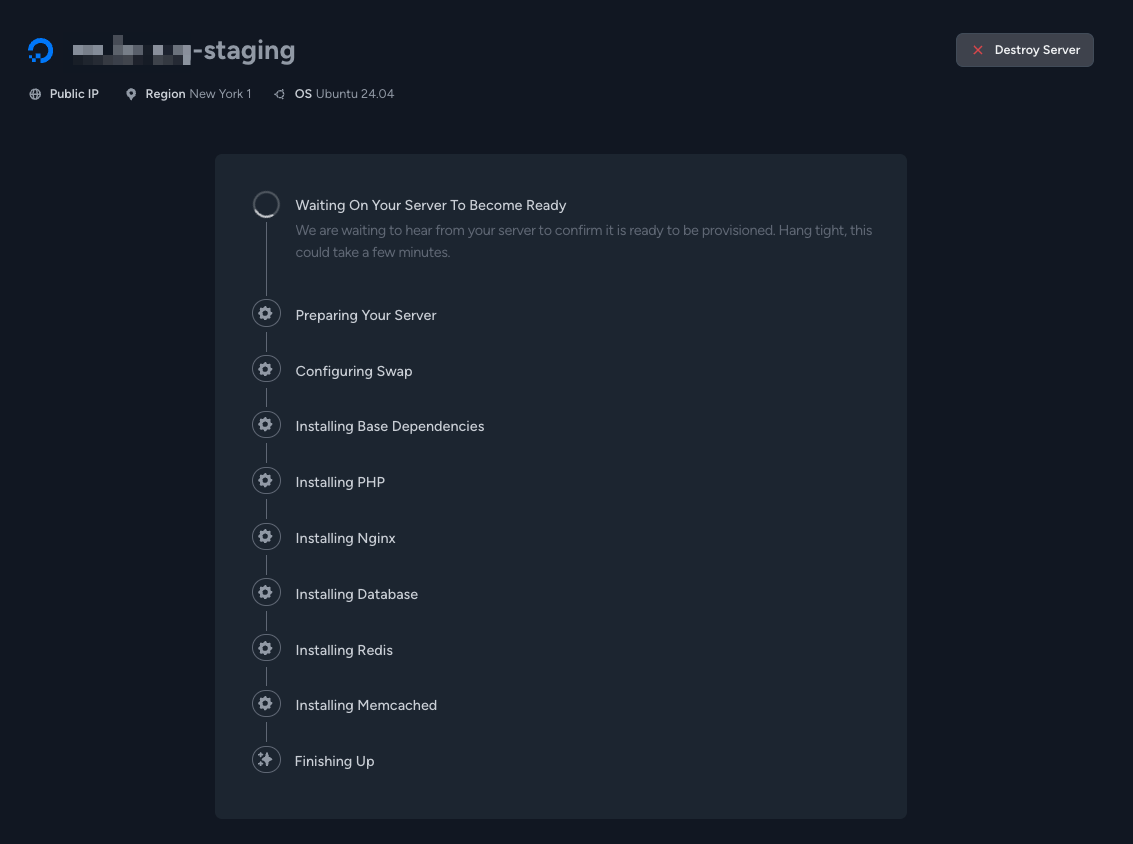Click the gear icon for Installing Nginx

tap(266, 537)
